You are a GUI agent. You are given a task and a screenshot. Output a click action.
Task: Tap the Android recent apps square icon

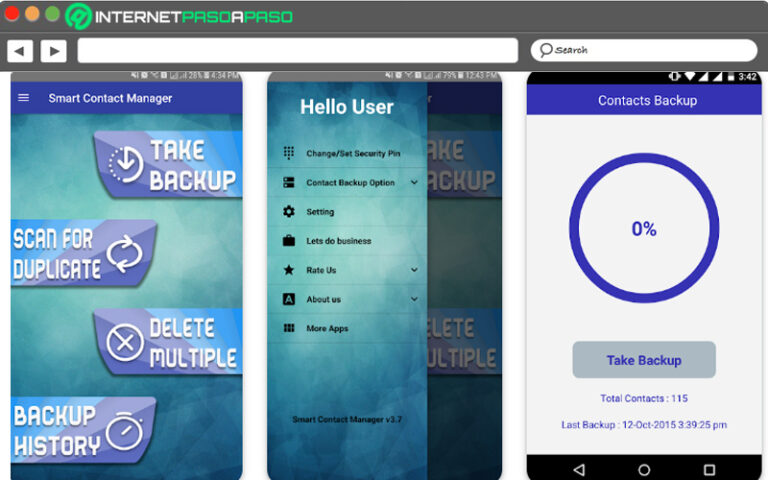pos(709,469)
